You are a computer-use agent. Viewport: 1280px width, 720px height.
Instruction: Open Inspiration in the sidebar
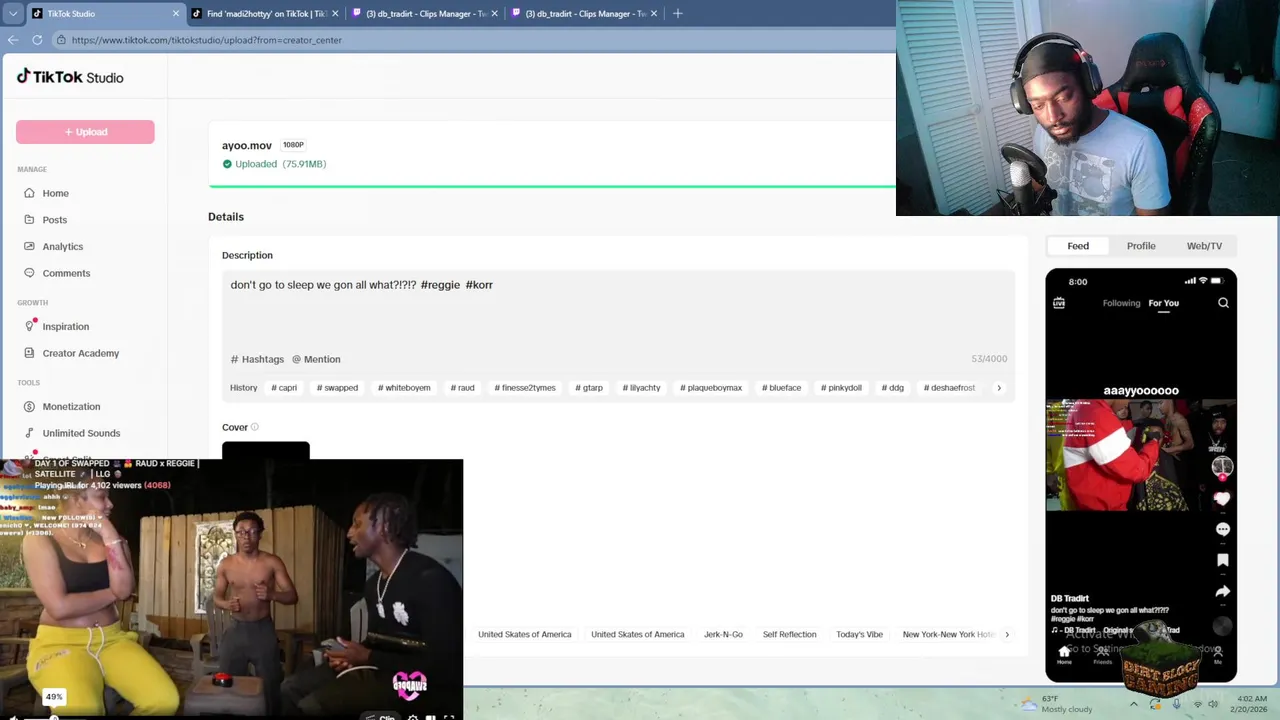pos(65,326)
